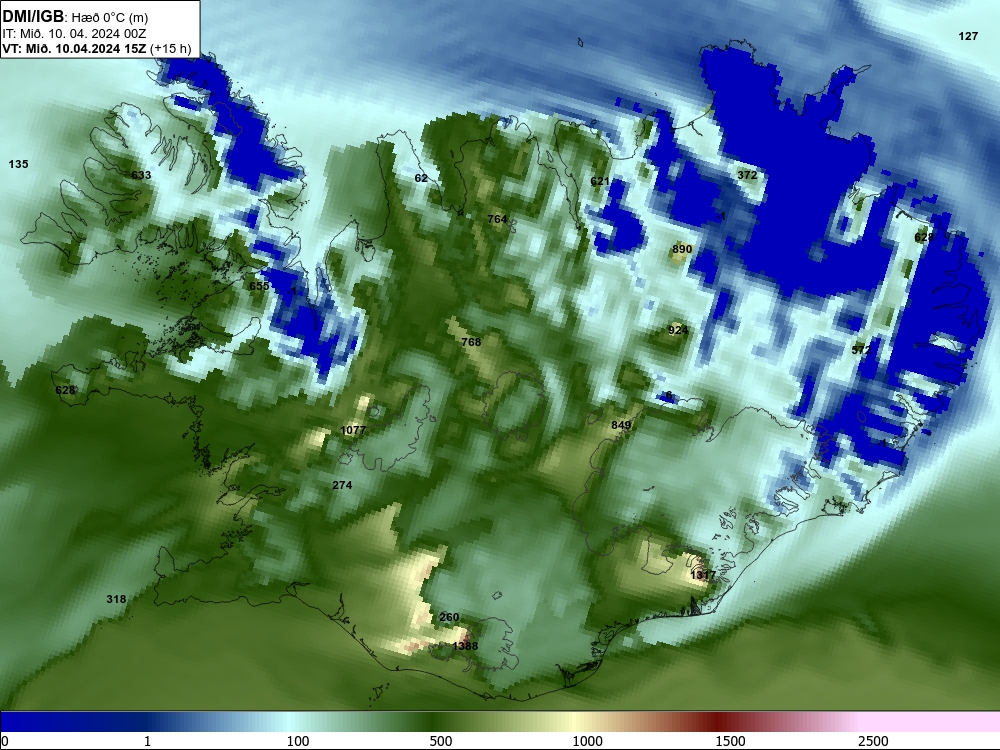The image size is (1000, 750).
Task: Click the map value 1077 in the west-central highlands
Action: coord(353,430)
